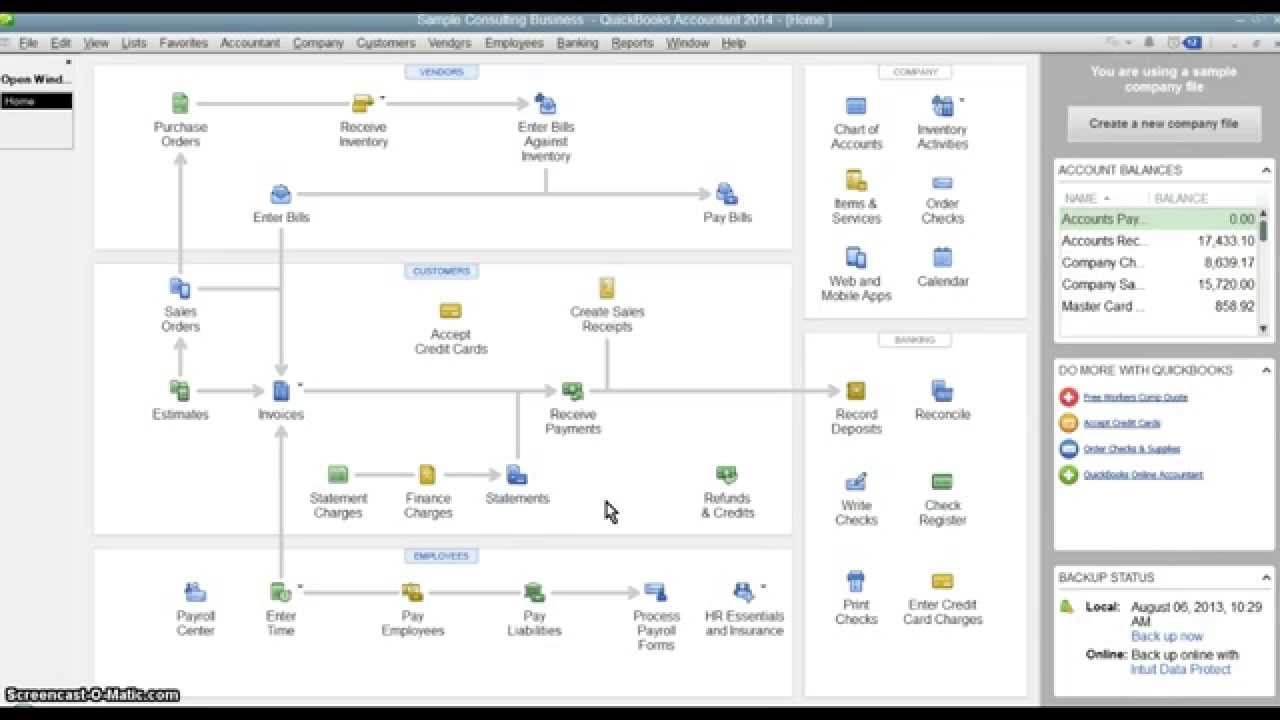This screenshot has height=720, width=1280.
Task: Open Chart of Accounts icon
Action: click(856, 106)
